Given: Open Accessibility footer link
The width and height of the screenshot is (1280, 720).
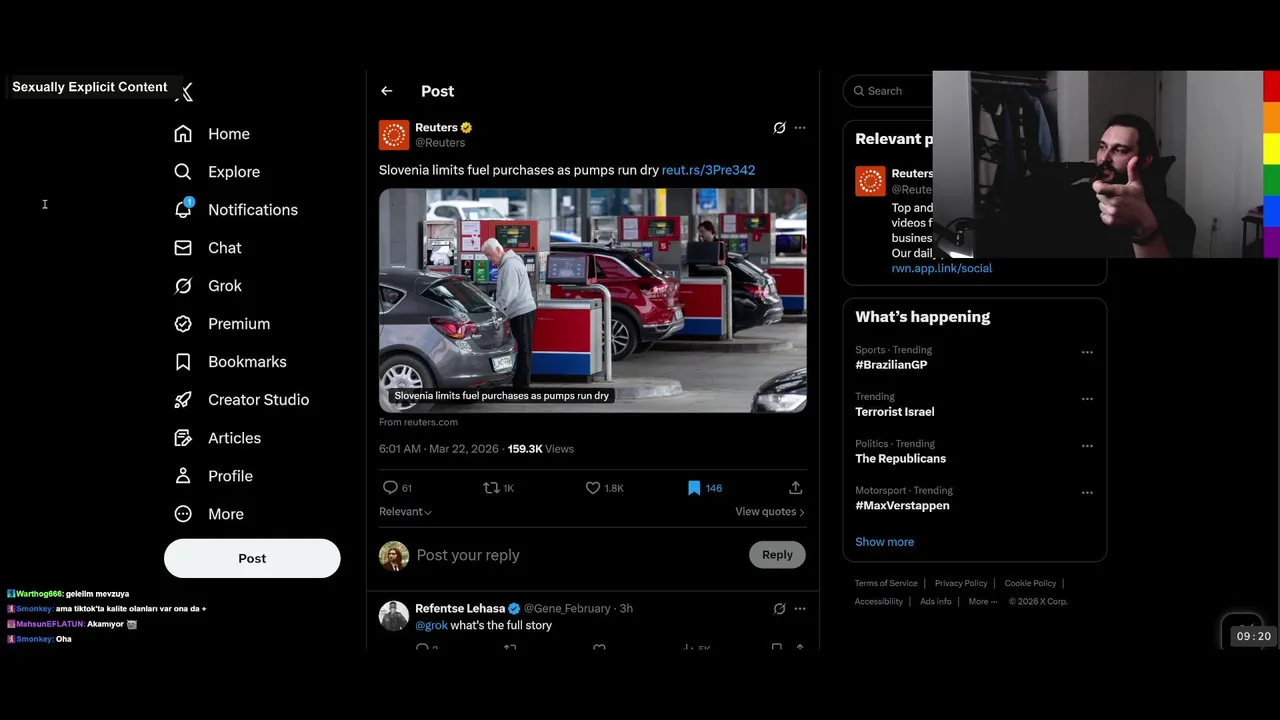Looking at the screenshot, I should click(x=879, y=602).
